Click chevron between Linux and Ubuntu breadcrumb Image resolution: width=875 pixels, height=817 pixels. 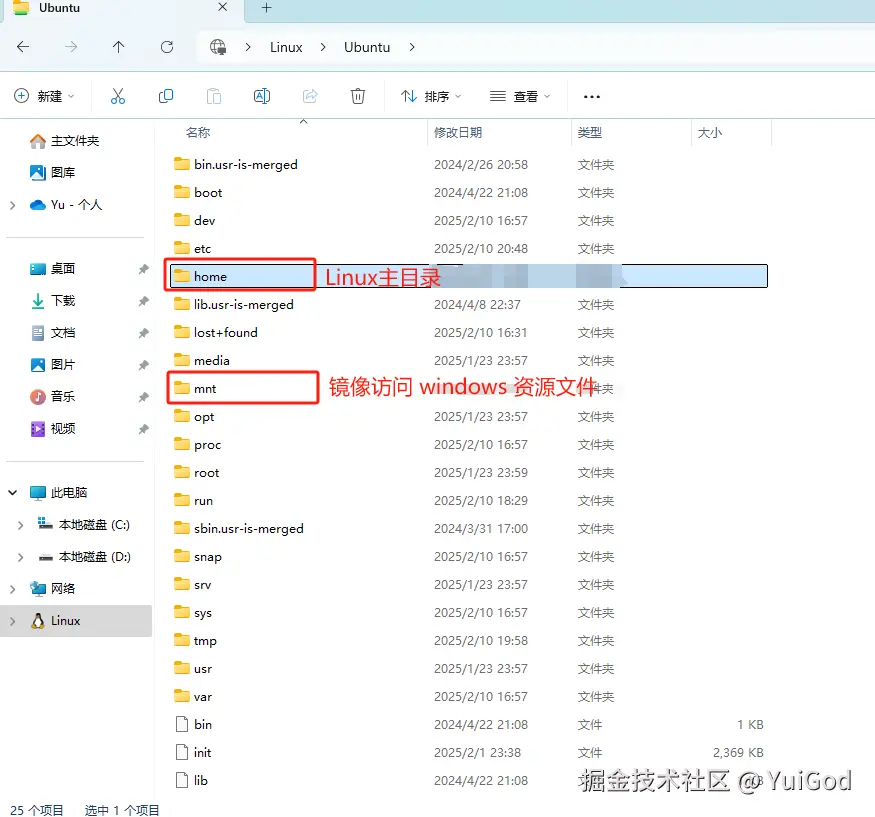(x=323, y=47)
